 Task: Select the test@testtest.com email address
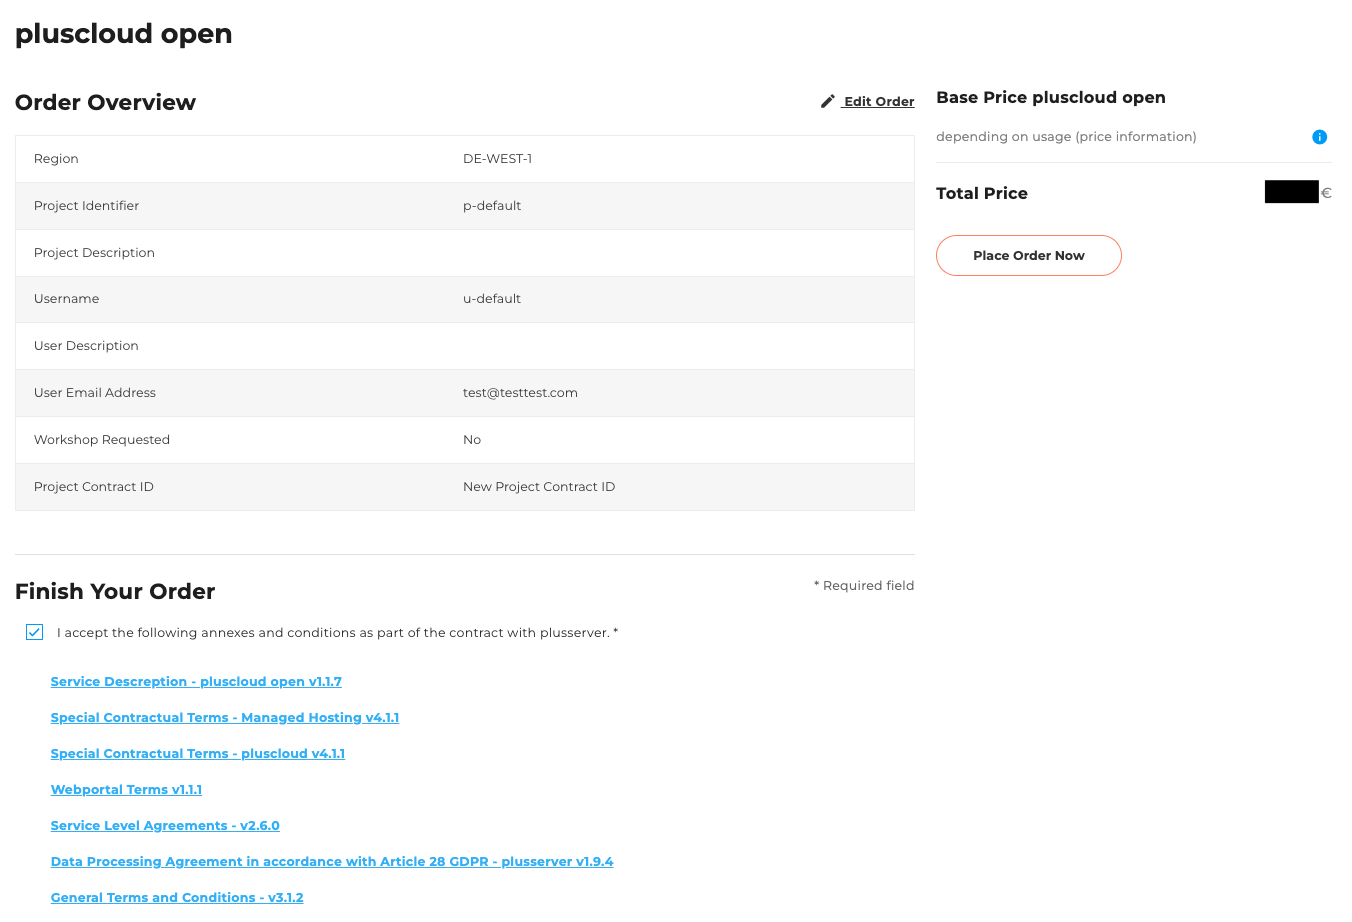[520, 392]
